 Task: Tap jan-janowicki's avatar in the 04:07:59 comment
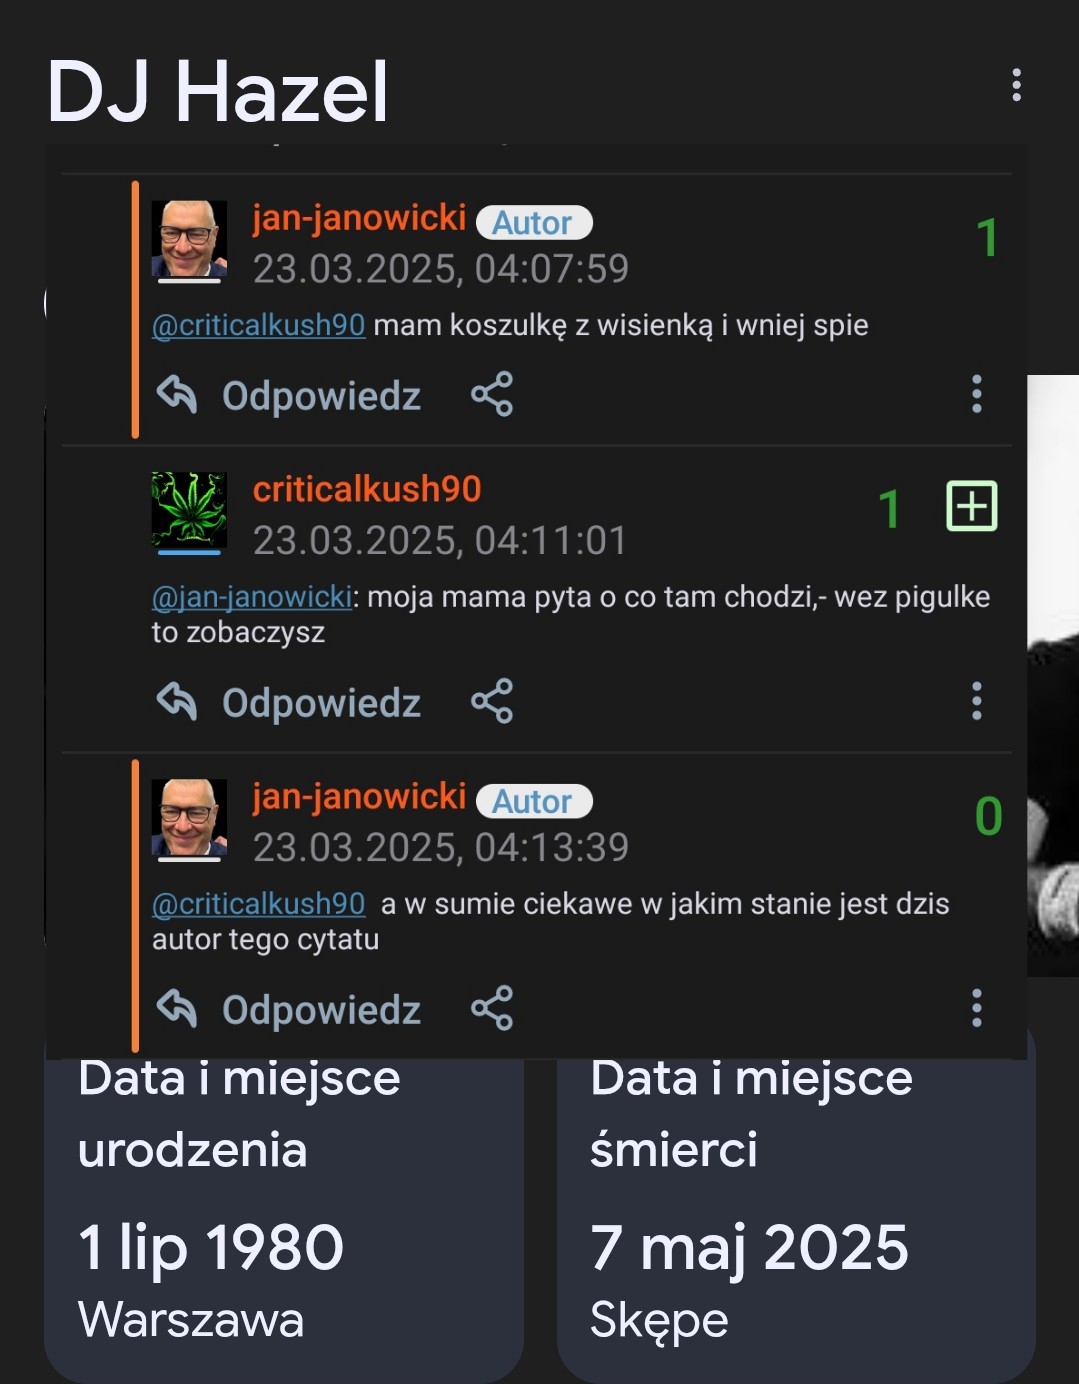(189, 239)
